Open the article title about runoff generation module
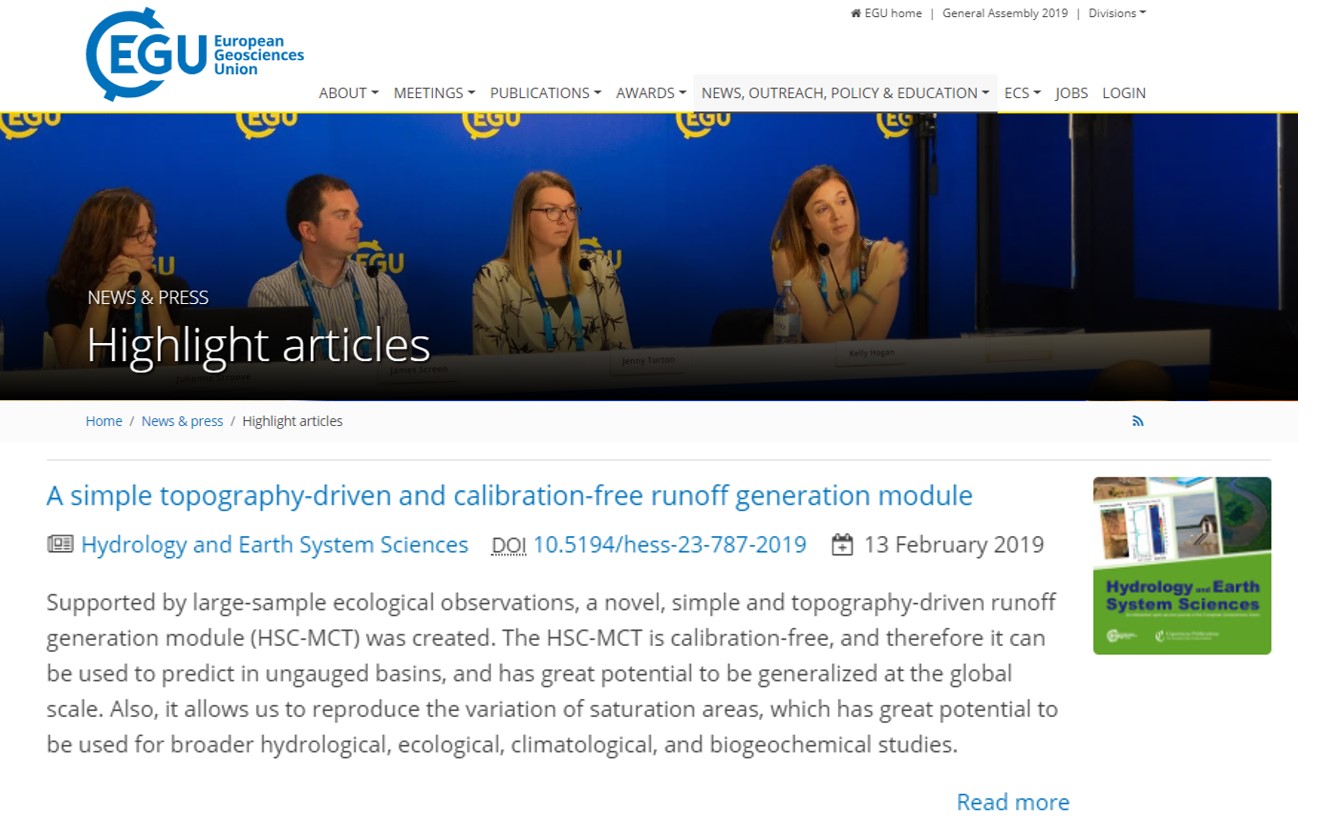 (509, 495)
